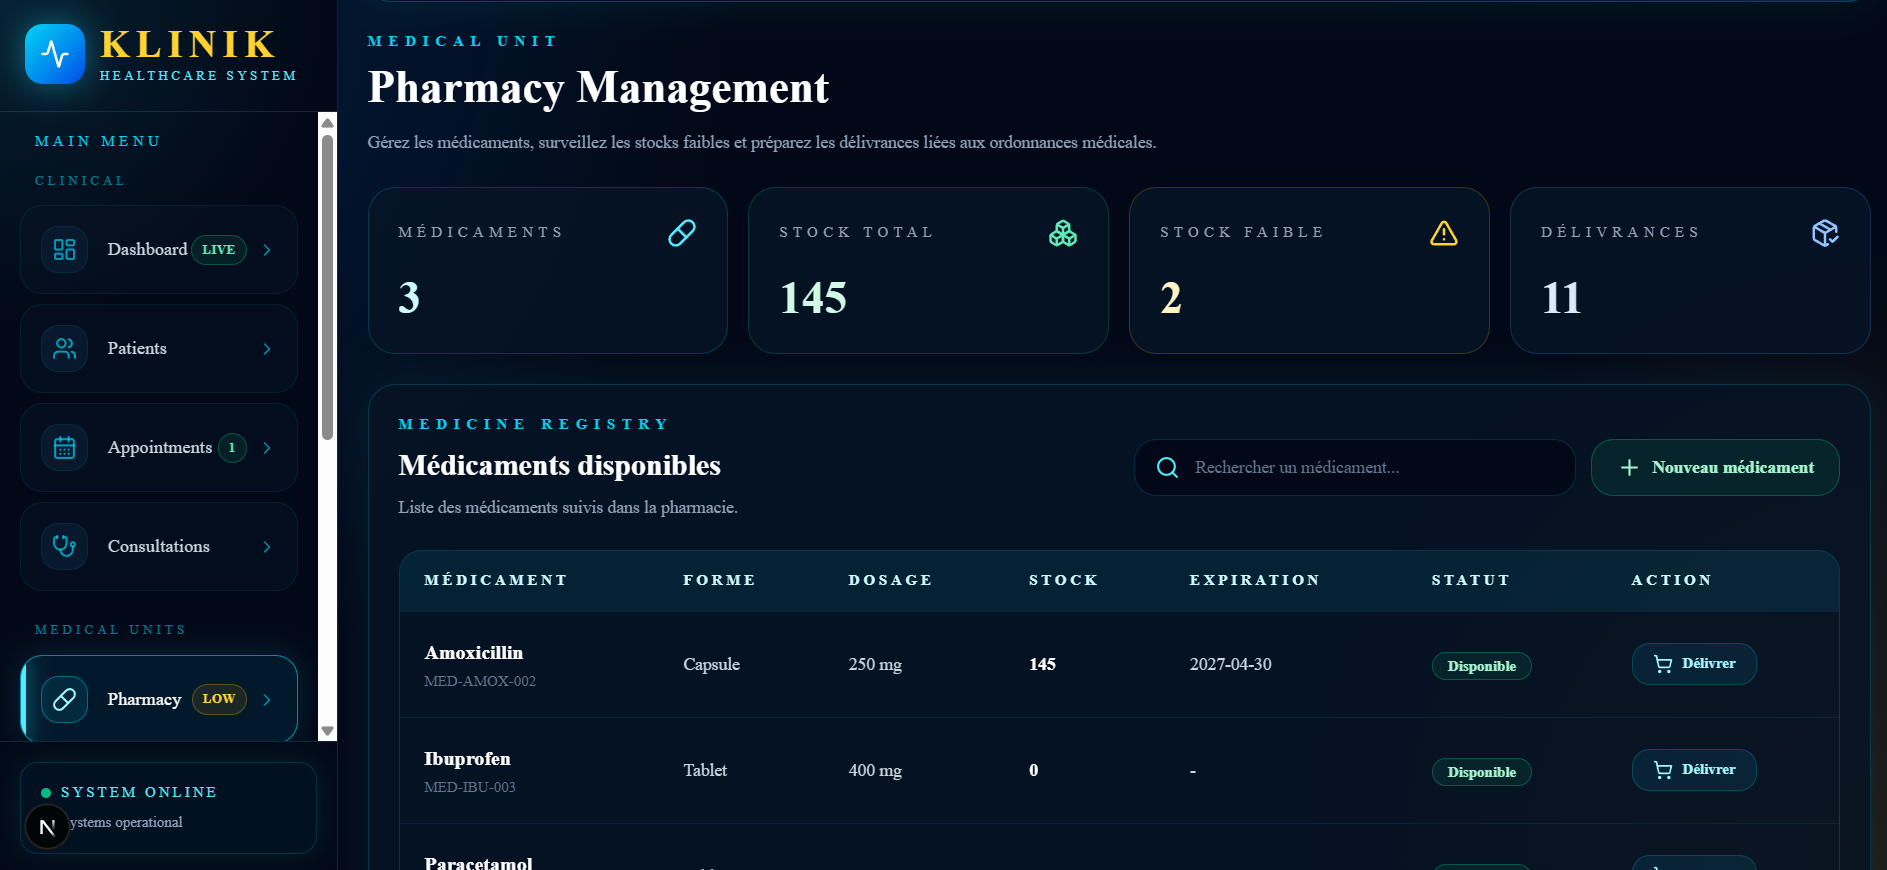The image size is (1887, 870).
Task: Click the sidebar scrollbar thumb
Action: point(327,287)
